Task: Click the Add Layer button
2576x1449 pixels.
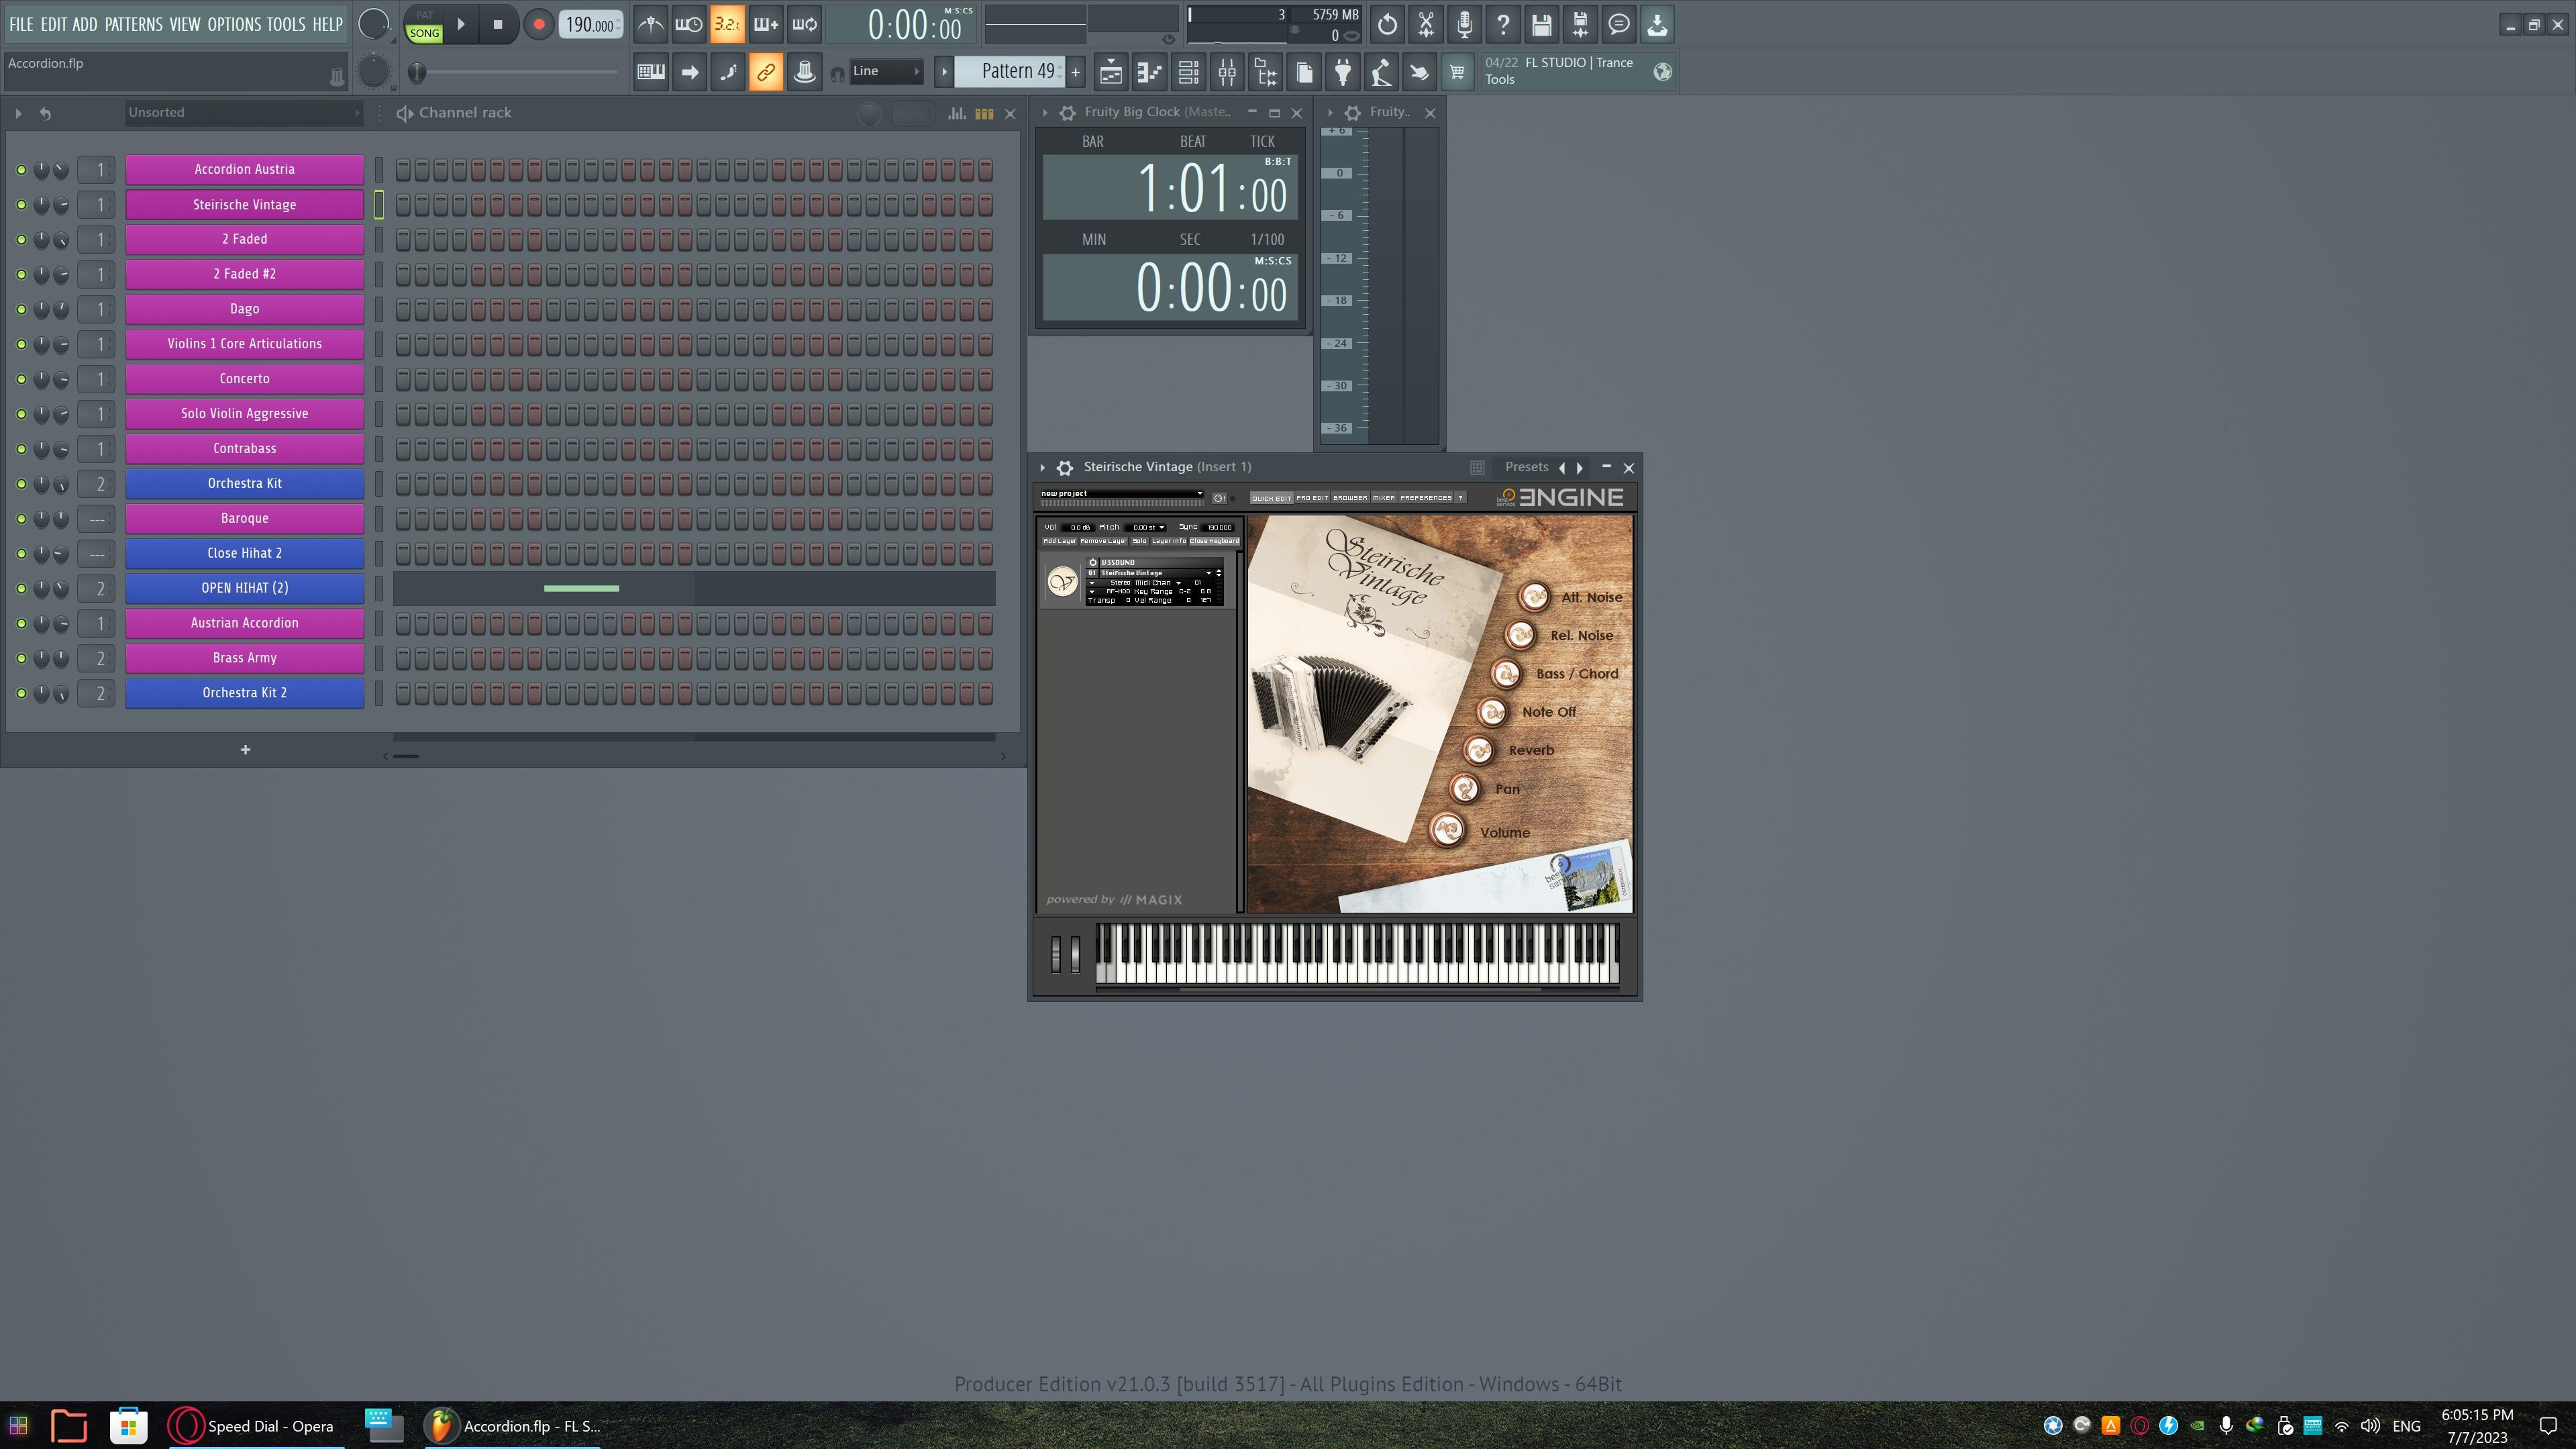Action: click(x=1059, y=541)
